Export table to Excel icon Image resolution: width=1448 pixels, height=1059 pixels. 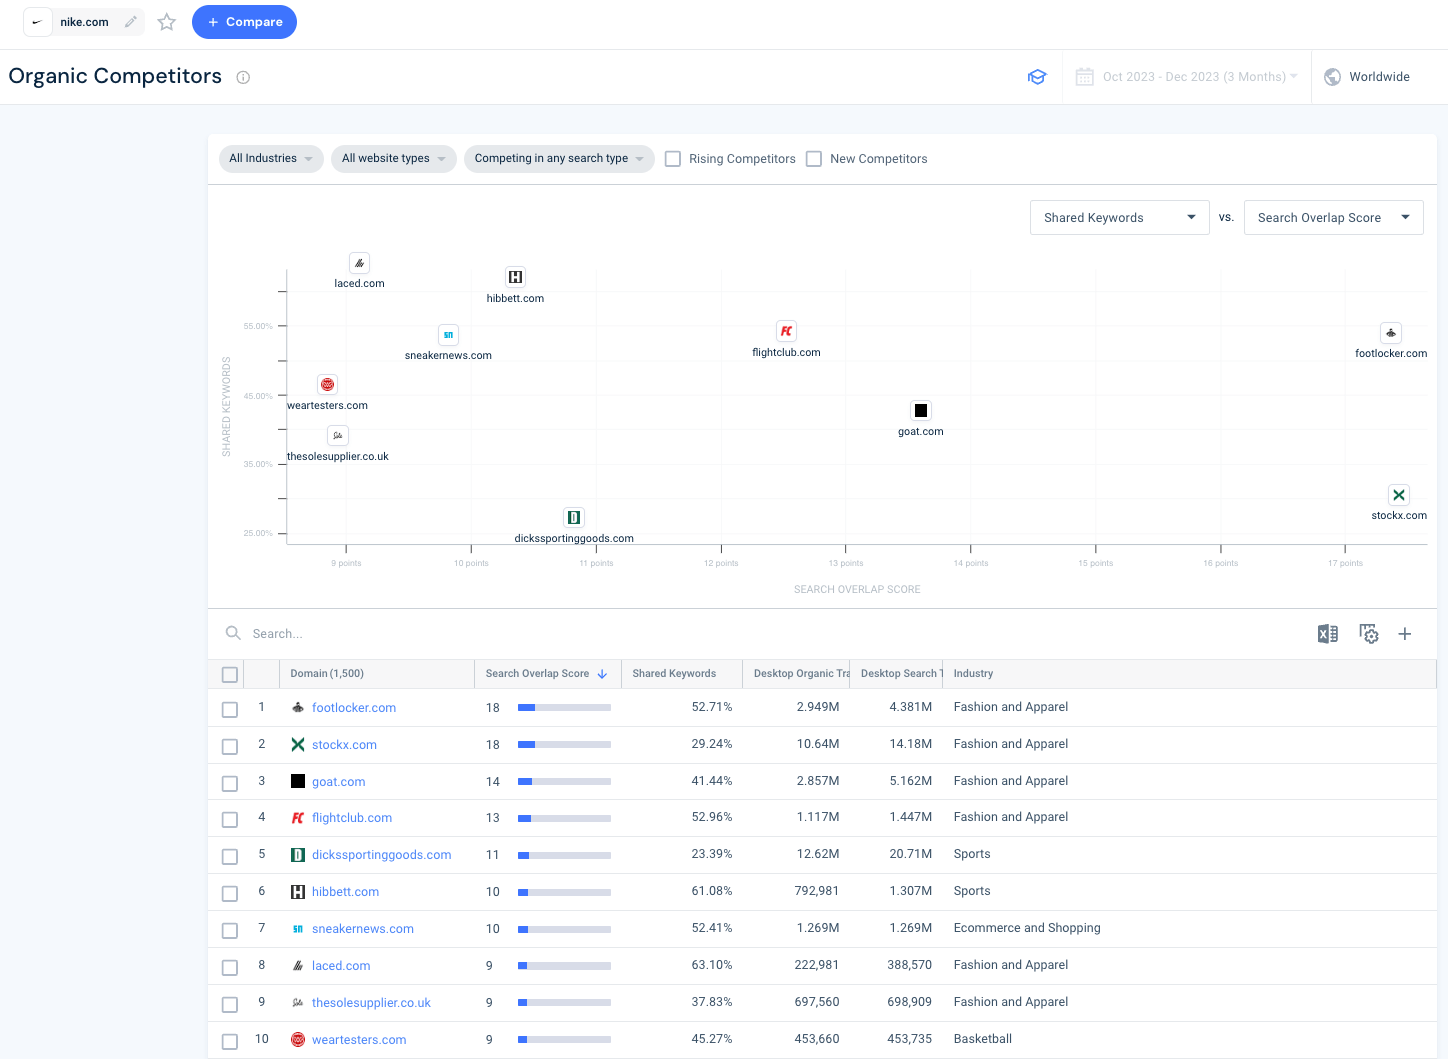pyautogui.click(x=1327, y=634)
